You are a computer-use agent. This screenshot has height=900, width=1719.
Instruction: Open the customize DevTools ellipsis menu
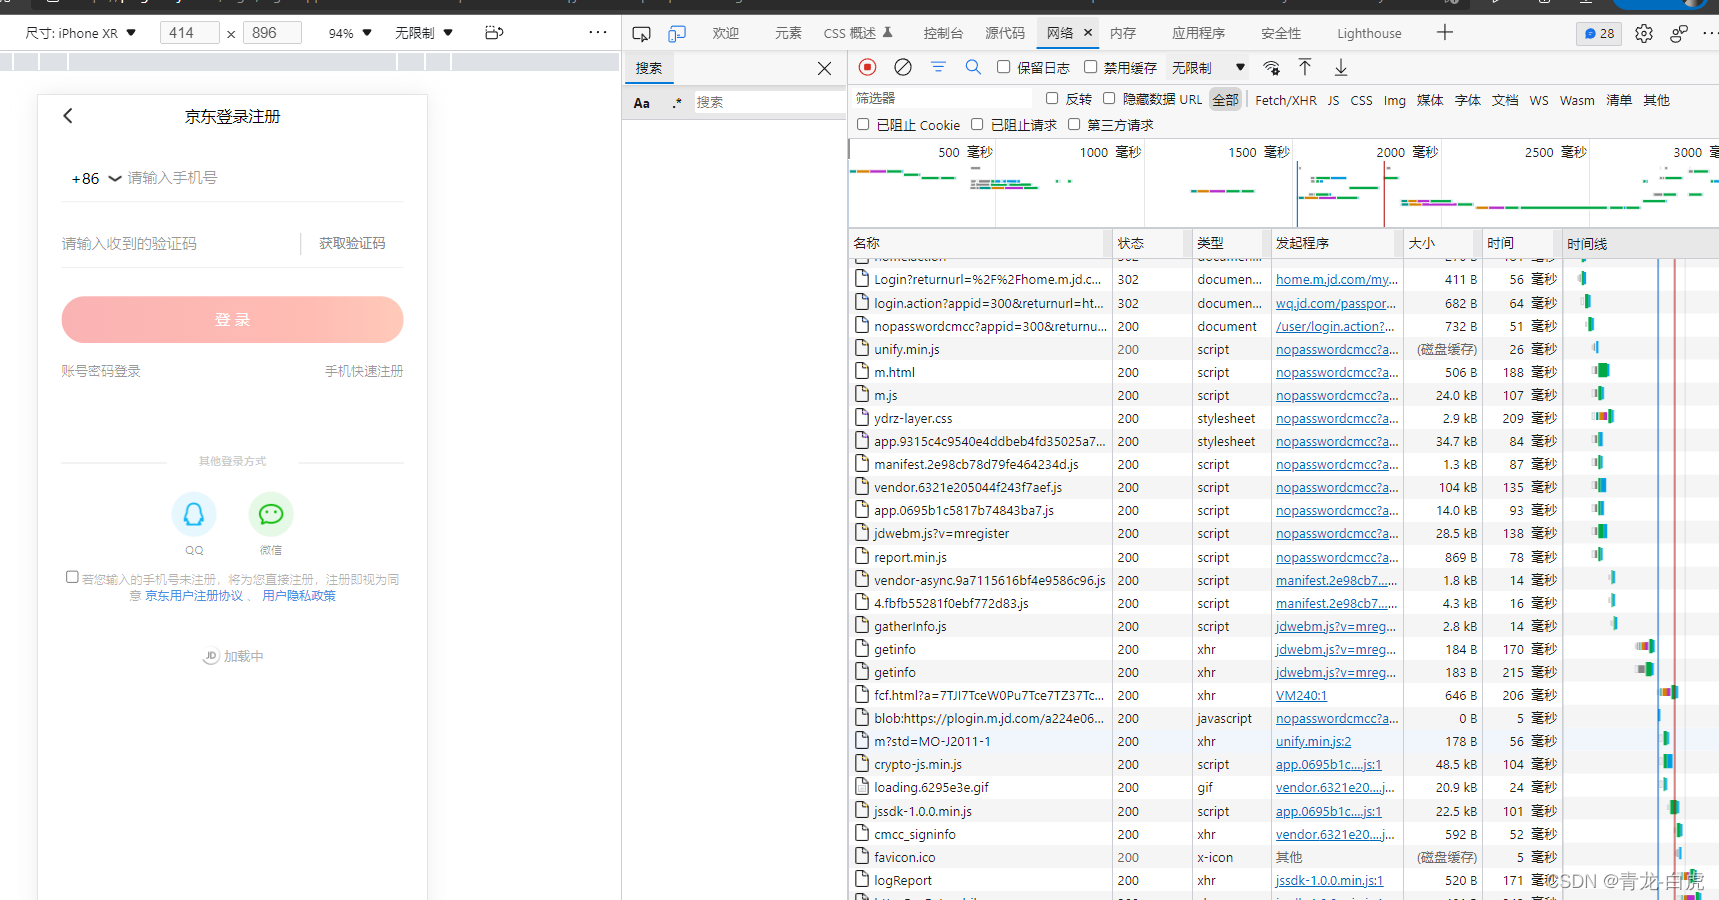coord(1709,33)
